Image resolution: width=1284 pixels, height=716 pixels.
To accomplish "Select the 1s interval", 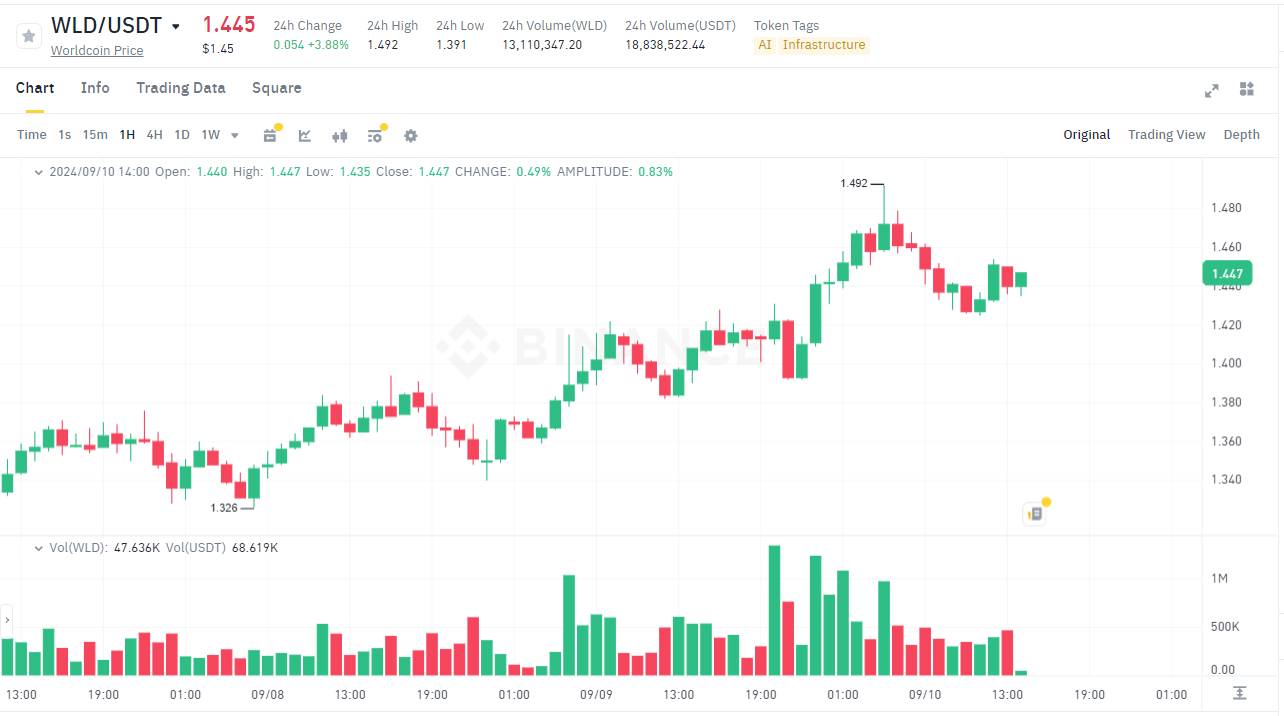I will pos(65,135).
